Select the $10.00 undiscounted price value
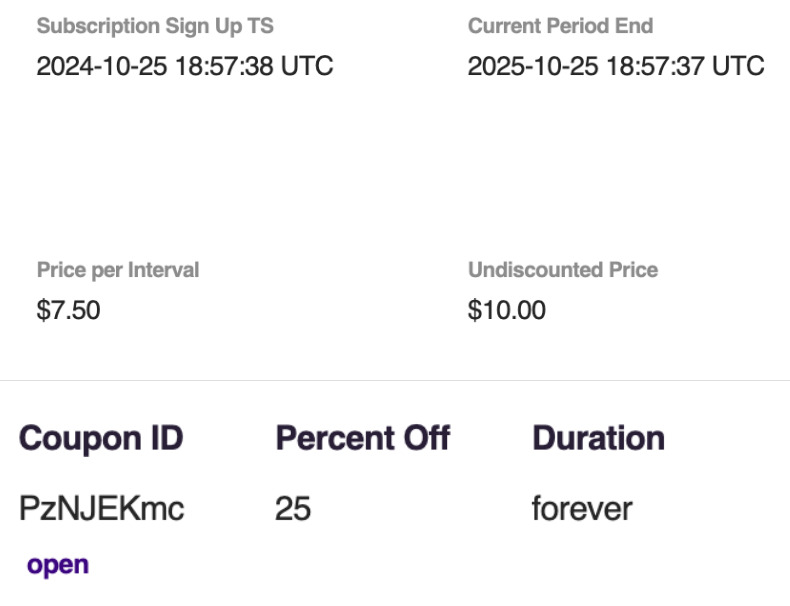 coord(506,311)
